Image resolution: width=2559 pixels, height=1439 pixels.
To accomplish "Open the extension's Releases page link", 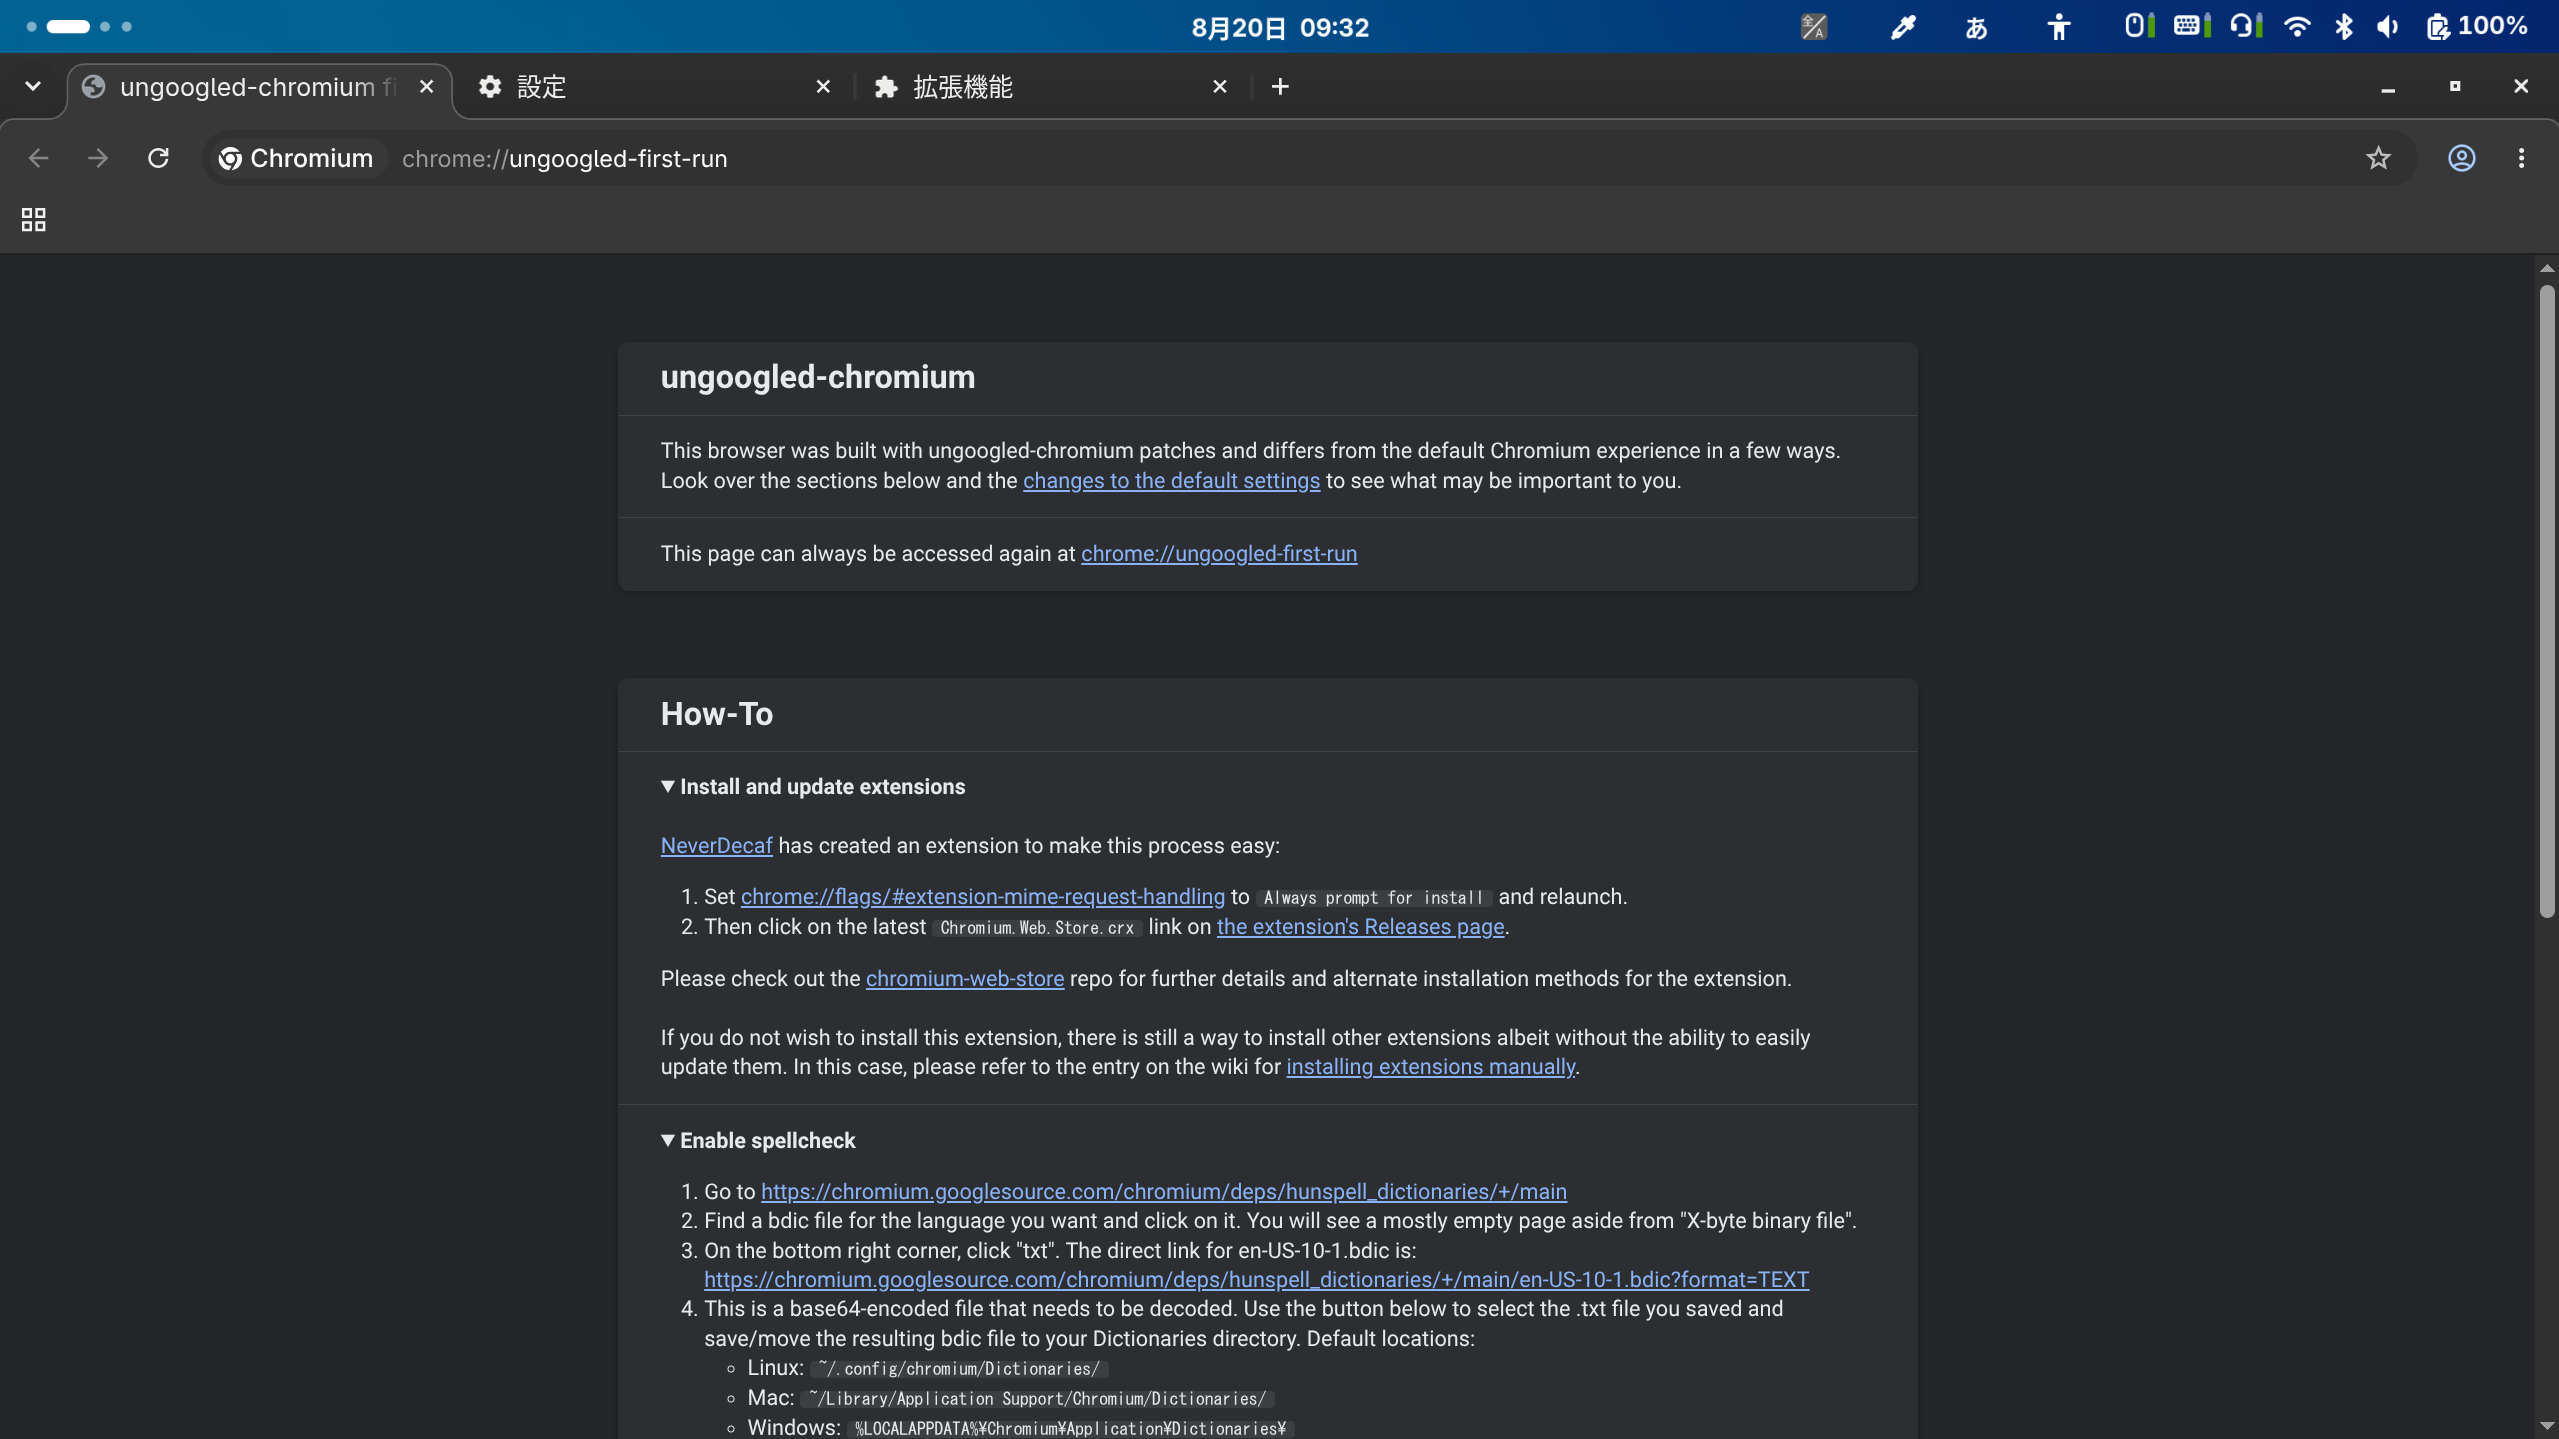I will [1360, 927].
